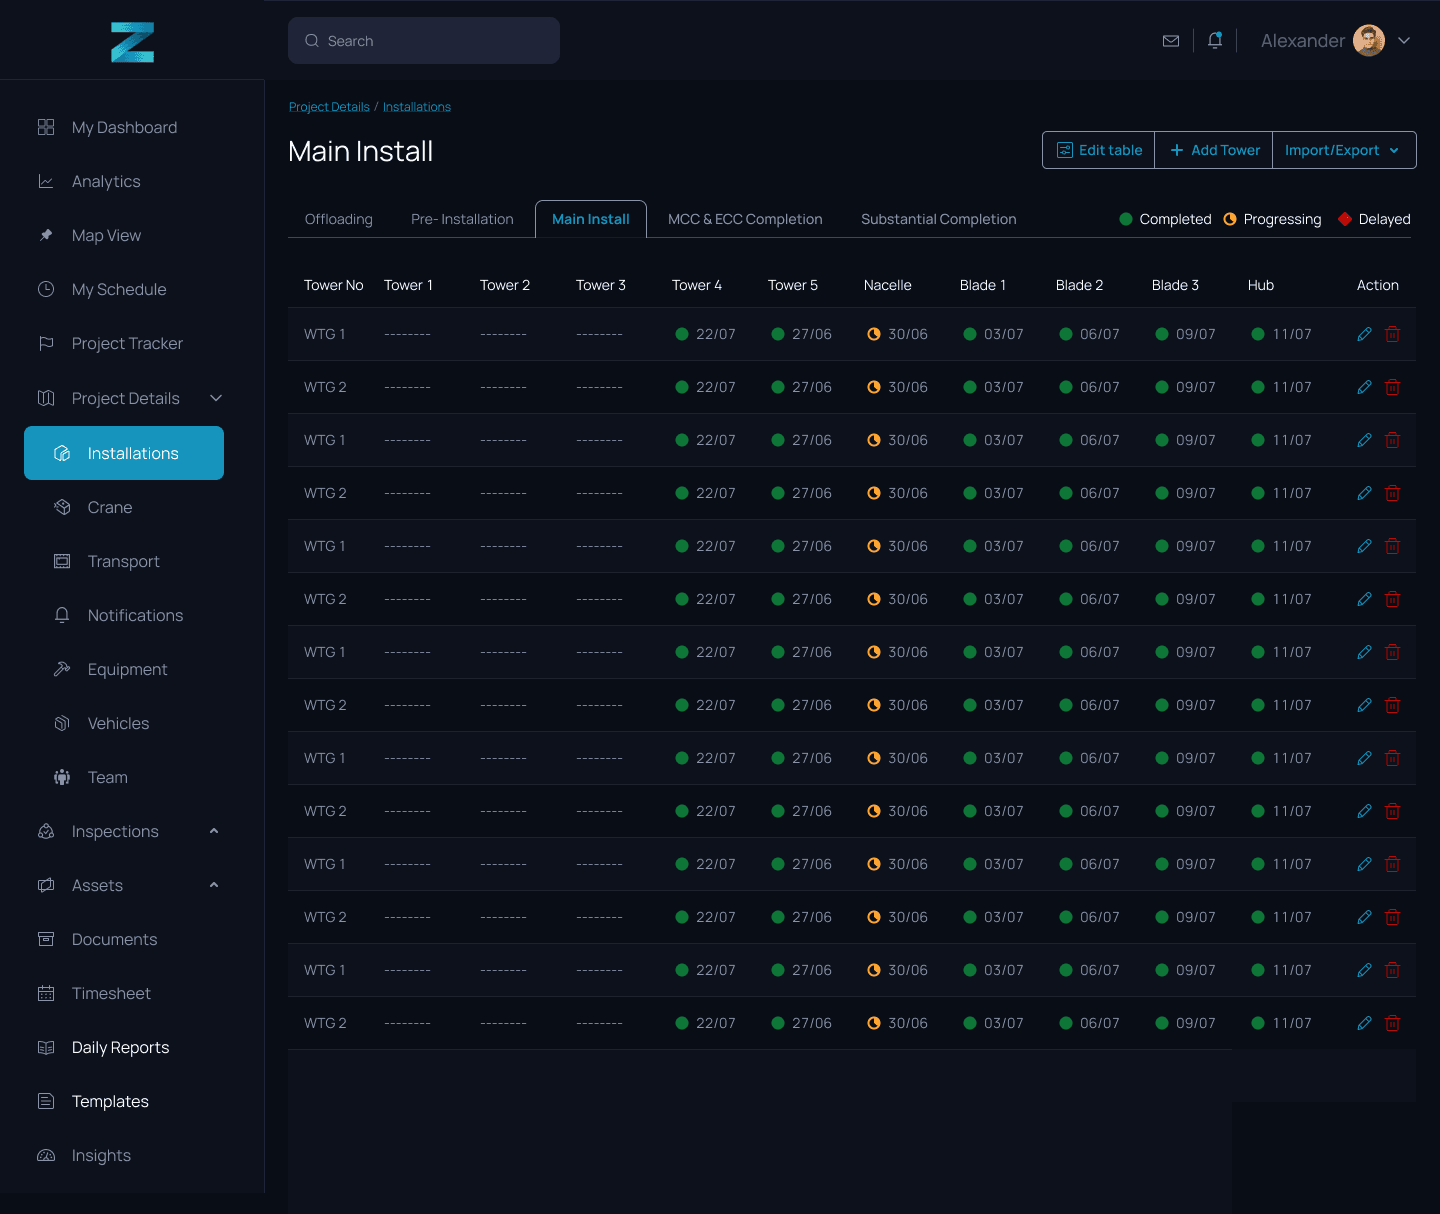Click into the Search field

pyautogui.click(x=424, y=41)
